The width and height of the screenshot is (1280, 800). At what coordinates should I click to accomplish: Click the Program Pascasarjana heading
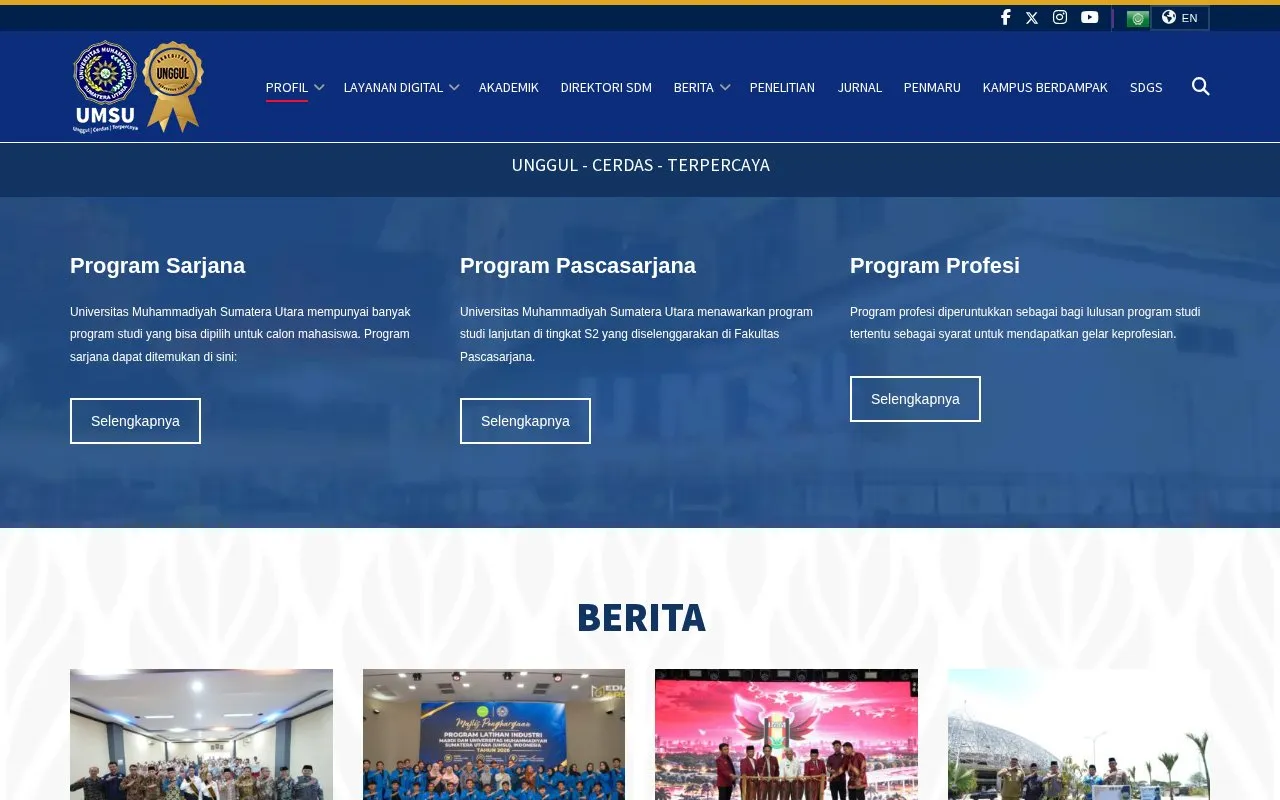(x=578, y=266)
